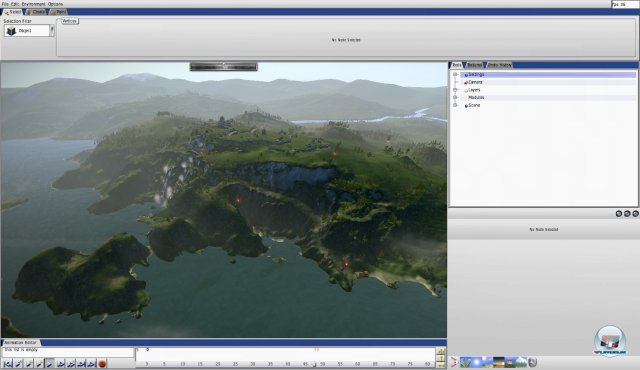640x370 pixels.
Task: Click frame 60 on the timeline ruler
Action: [357, 364]
